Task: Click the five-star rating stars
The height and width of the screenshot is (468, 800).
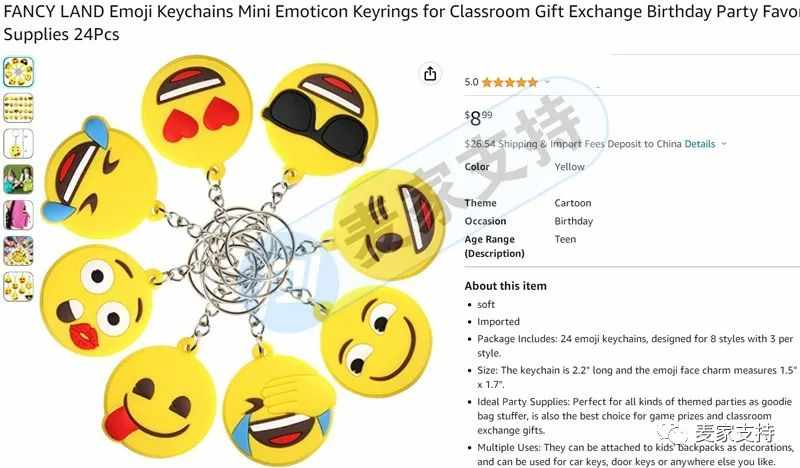Action: (x=510, y=82)
